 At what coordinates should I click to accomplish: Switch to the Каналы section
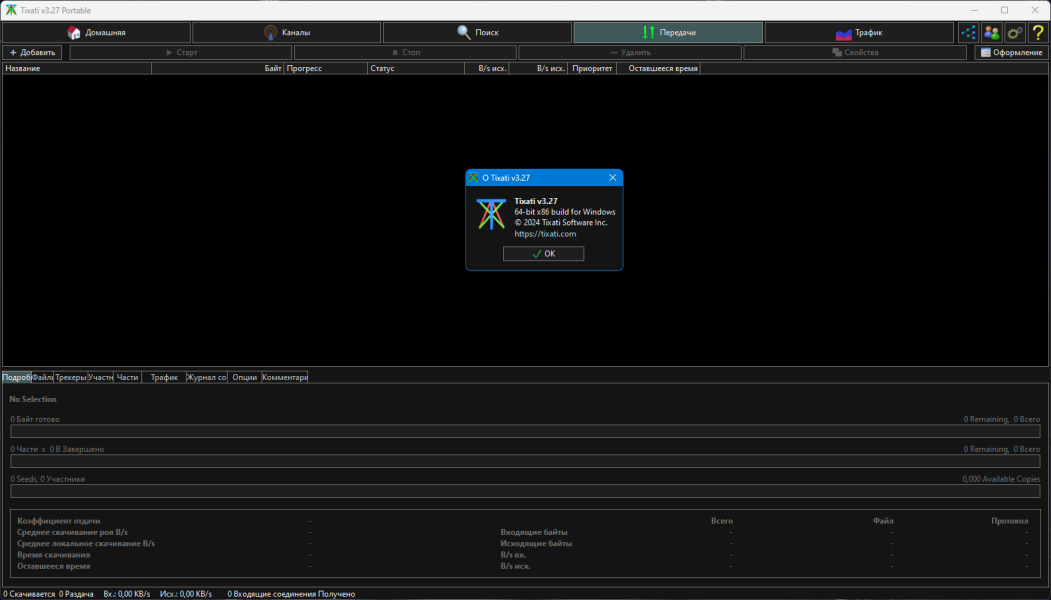(x=287, y=32)
